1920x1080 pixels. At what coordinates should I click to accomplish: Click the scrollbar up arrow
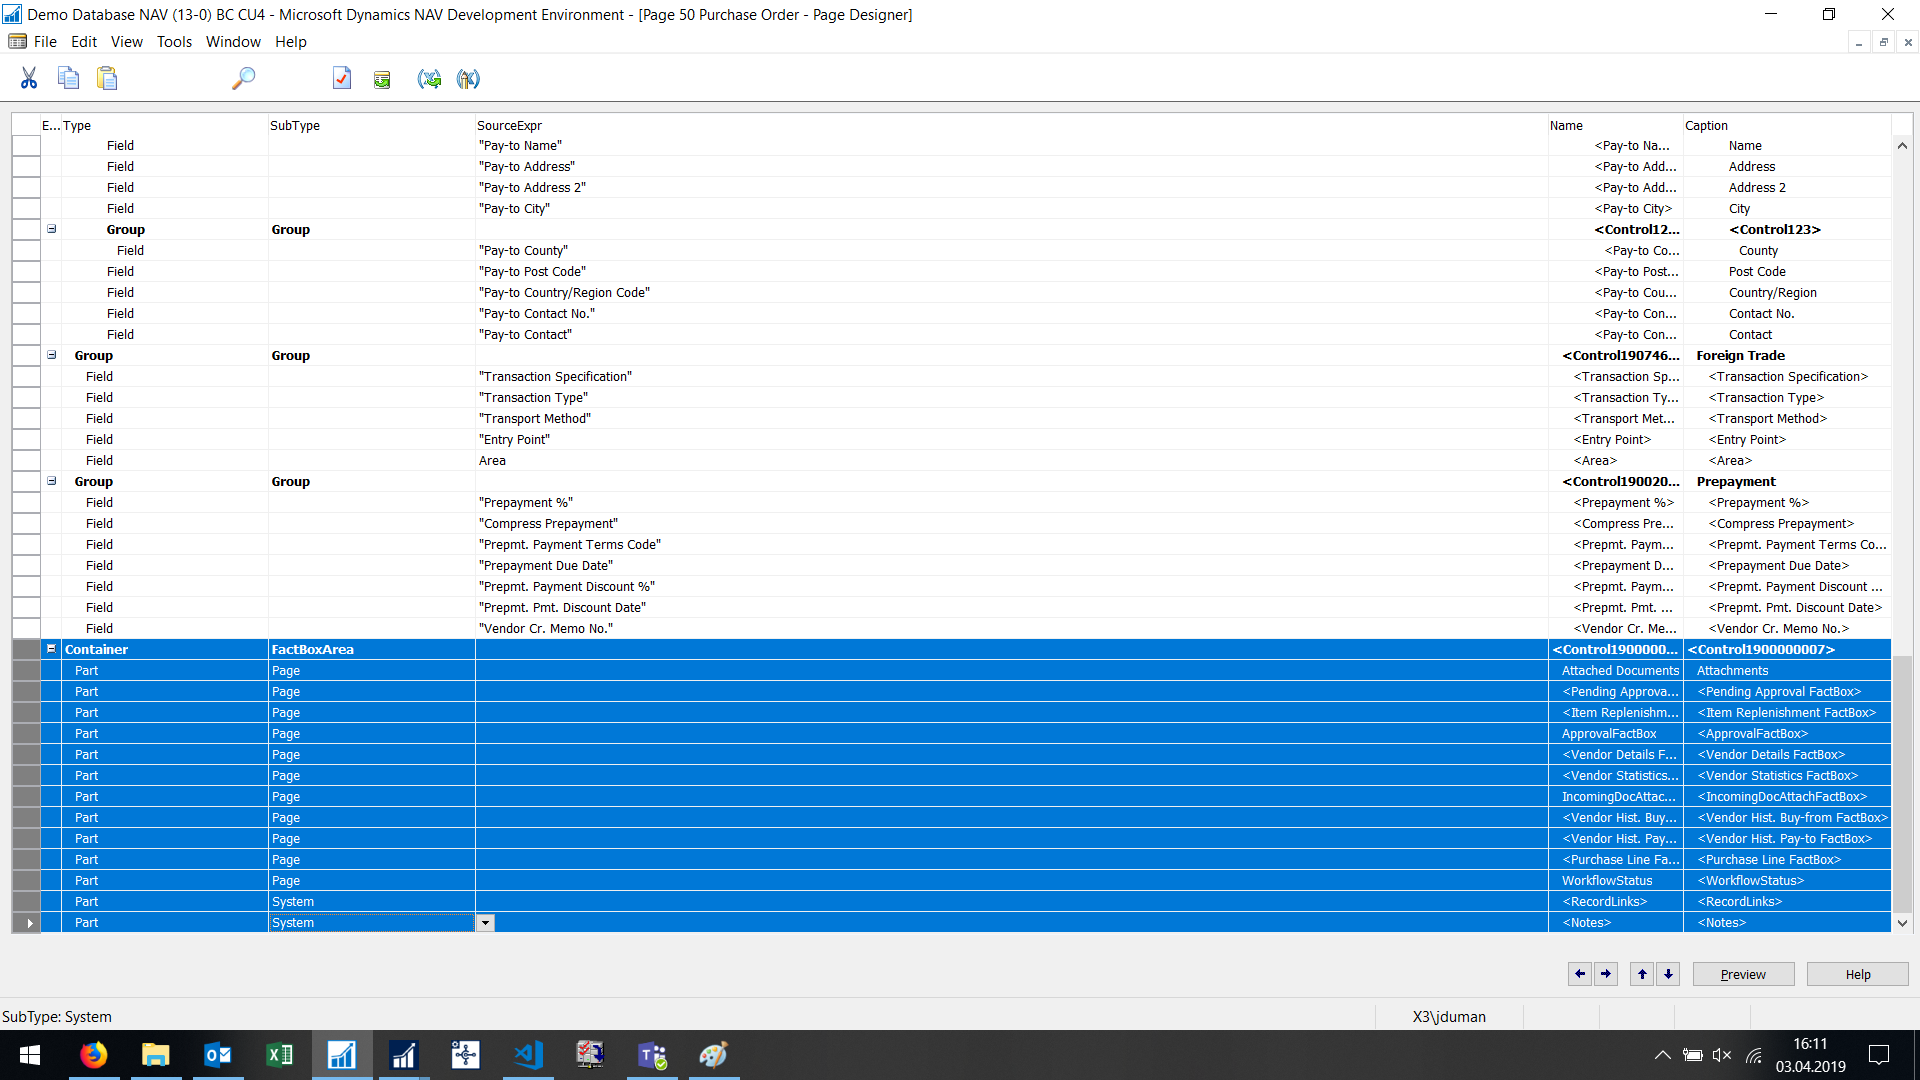(1902, 146)
